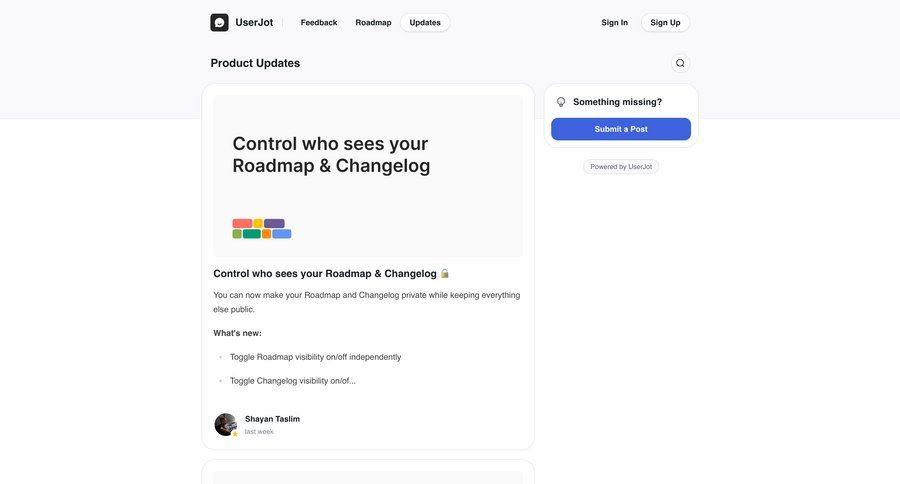
Task: Click the yellow badge on the author avatar
Action: point(235,434)
